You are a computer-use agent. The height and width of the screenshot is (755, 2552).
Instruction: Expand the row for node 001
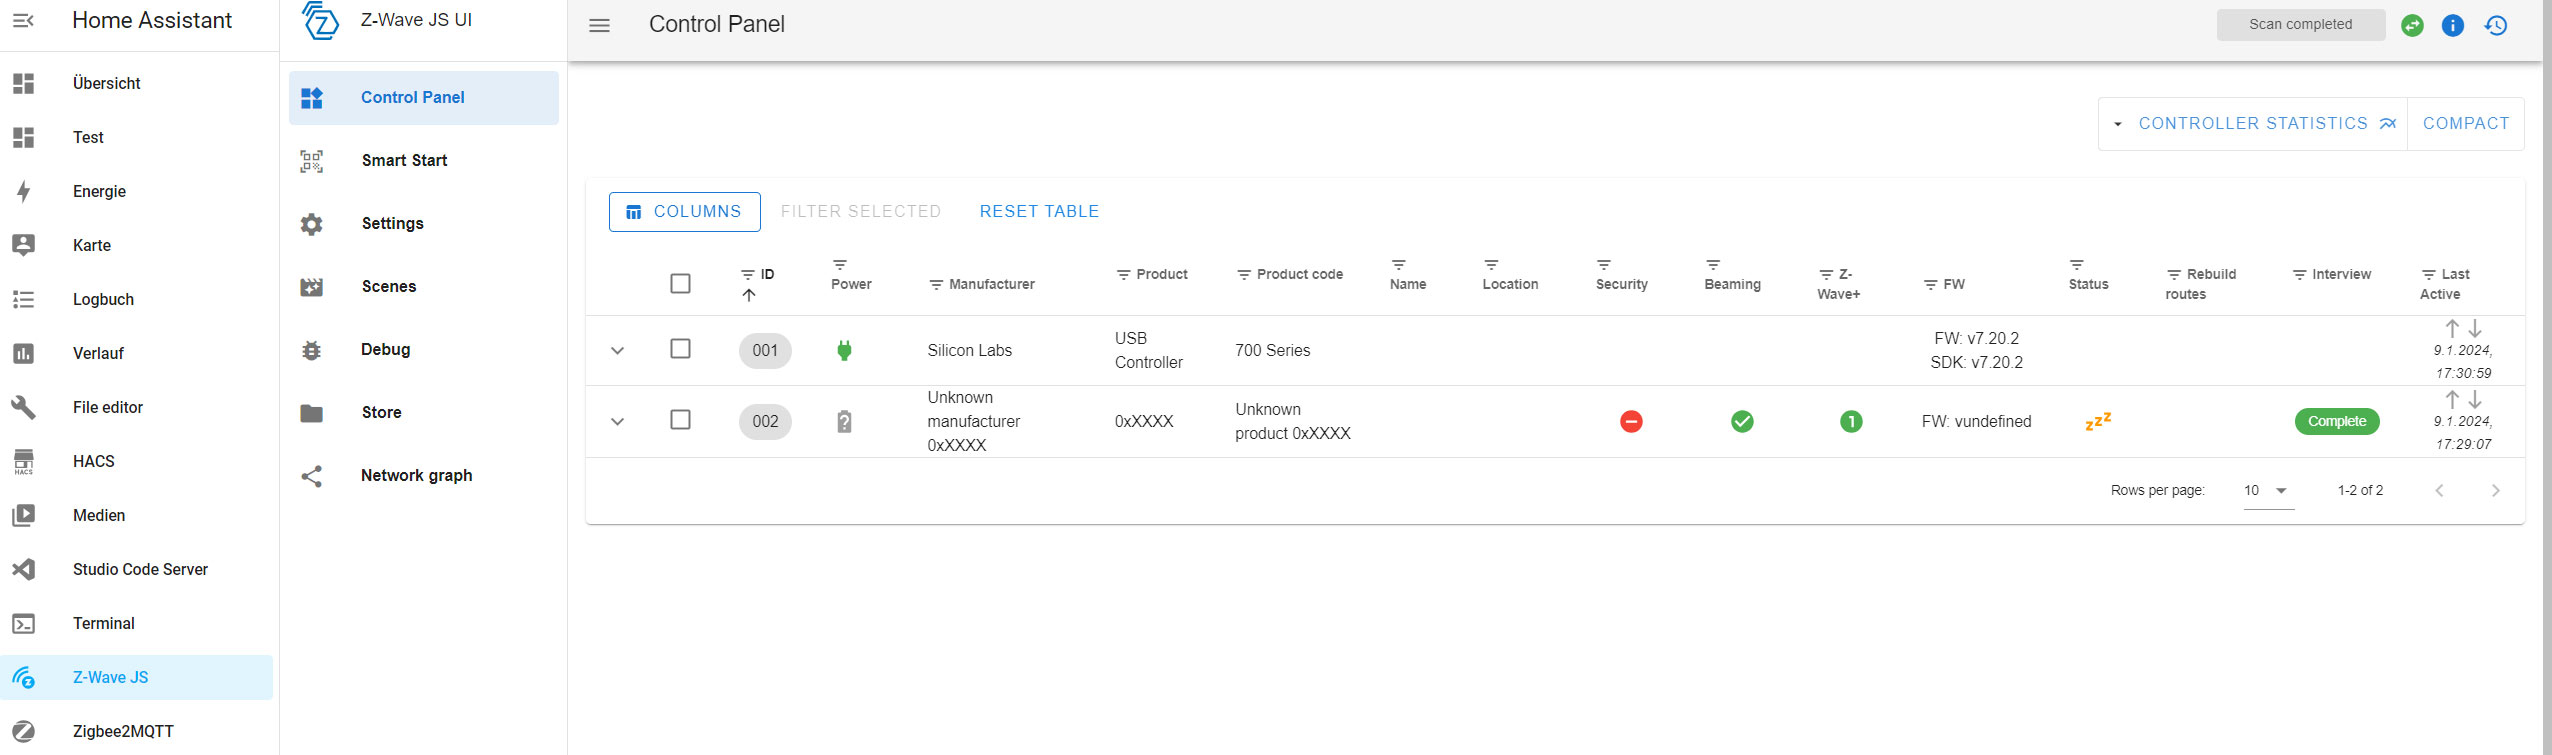pos(617,351)
